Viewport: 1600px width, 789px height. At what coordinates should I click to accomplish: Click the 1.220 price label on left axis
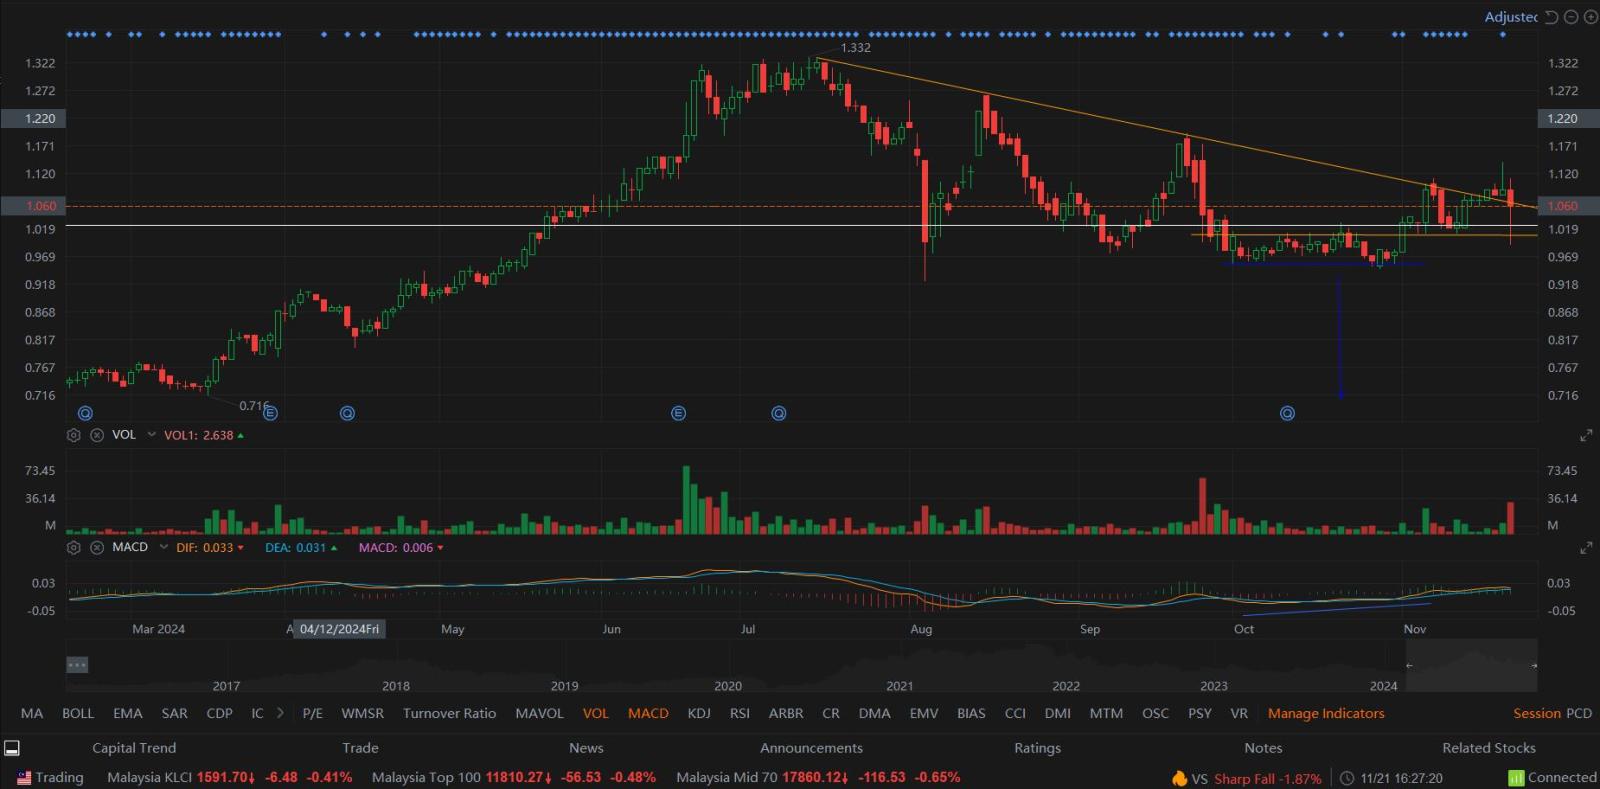click(40, 118)
